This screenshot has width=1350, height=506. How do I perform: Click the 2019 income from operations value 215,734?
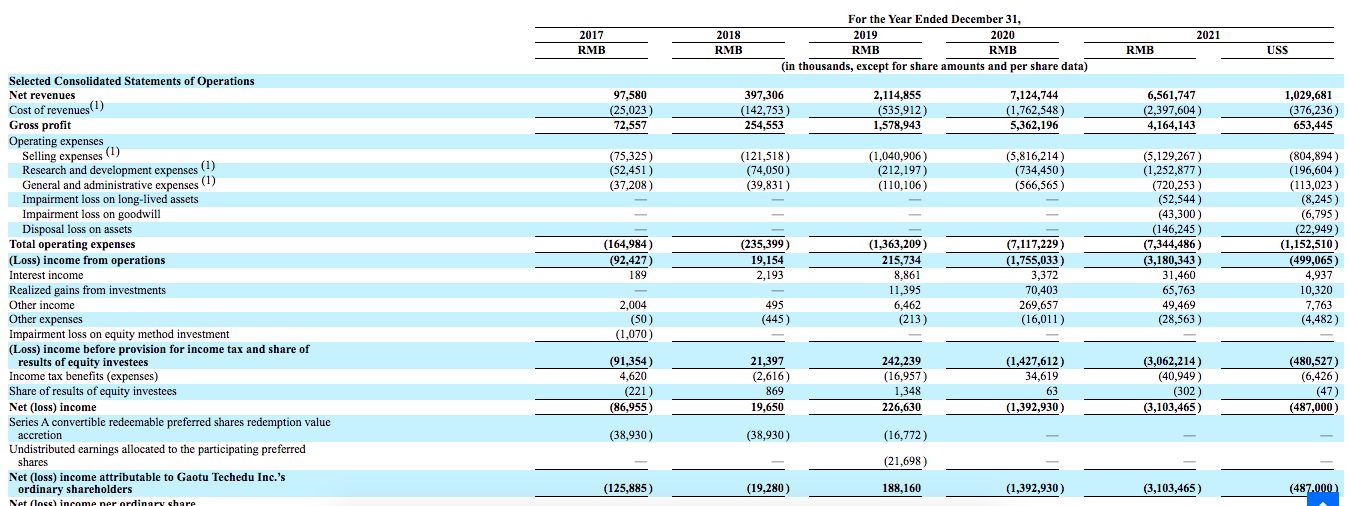[898, 260]
